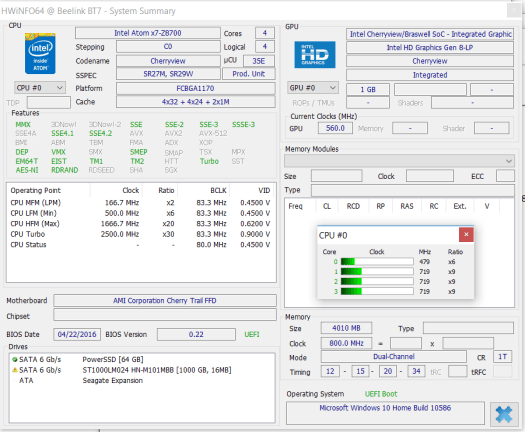This screenshot has width=525, height=432.
Task: Click the green UEFI Boot label
Action: point(381,394)
